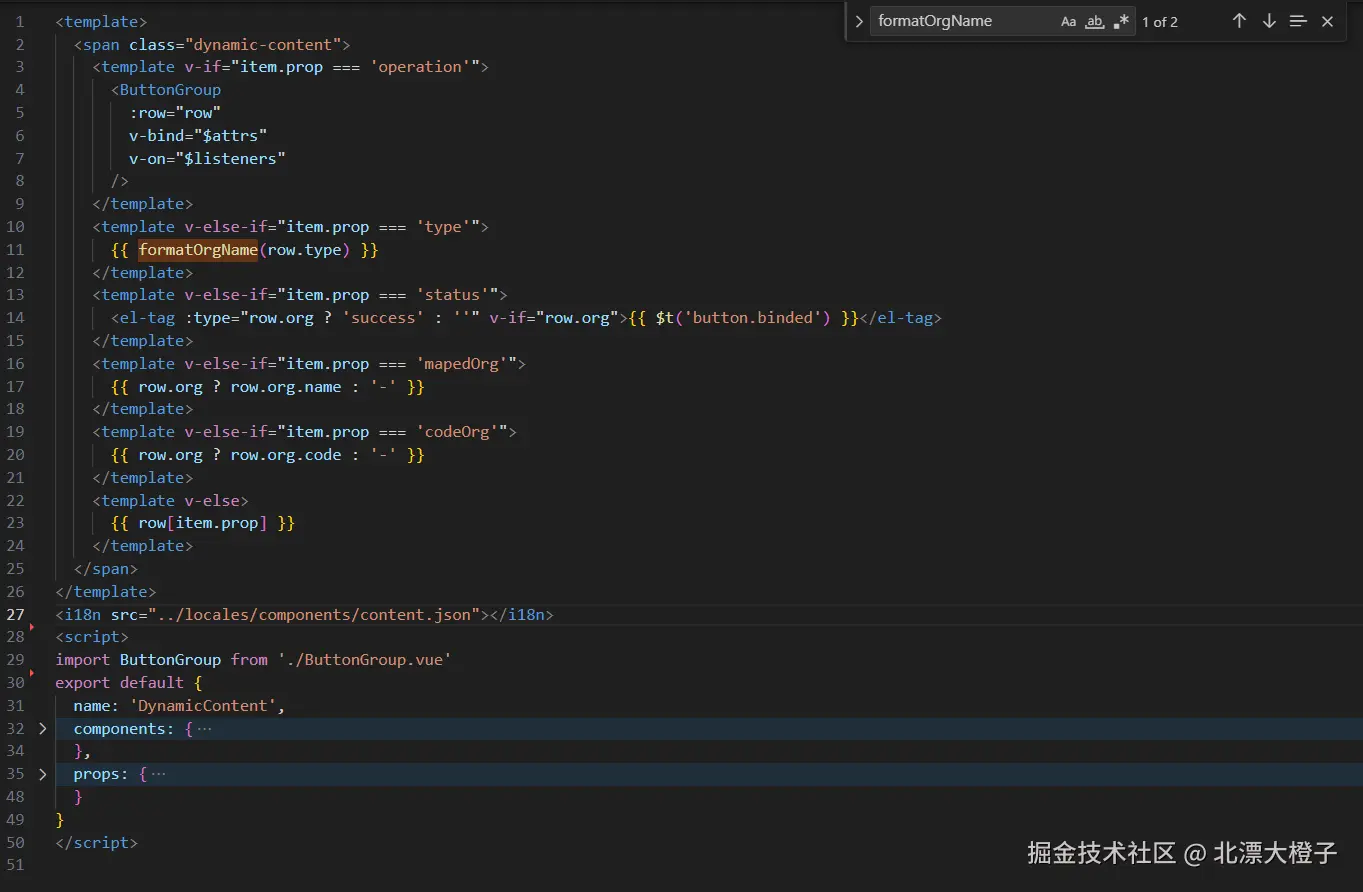Close the find widget
This screenshot has width=1363, height=892.
[1327, 21]
